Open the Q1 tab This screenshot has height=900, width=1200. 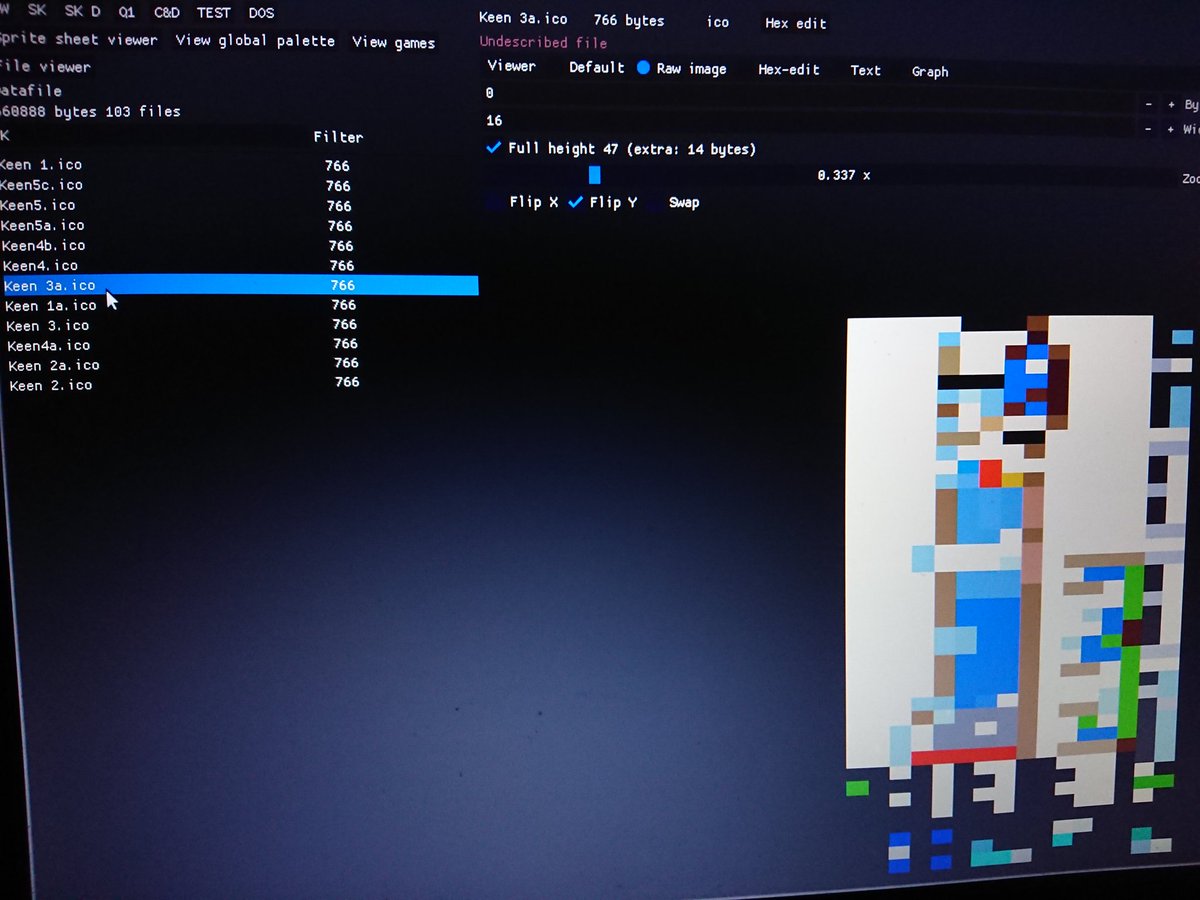tap(126, 13)
